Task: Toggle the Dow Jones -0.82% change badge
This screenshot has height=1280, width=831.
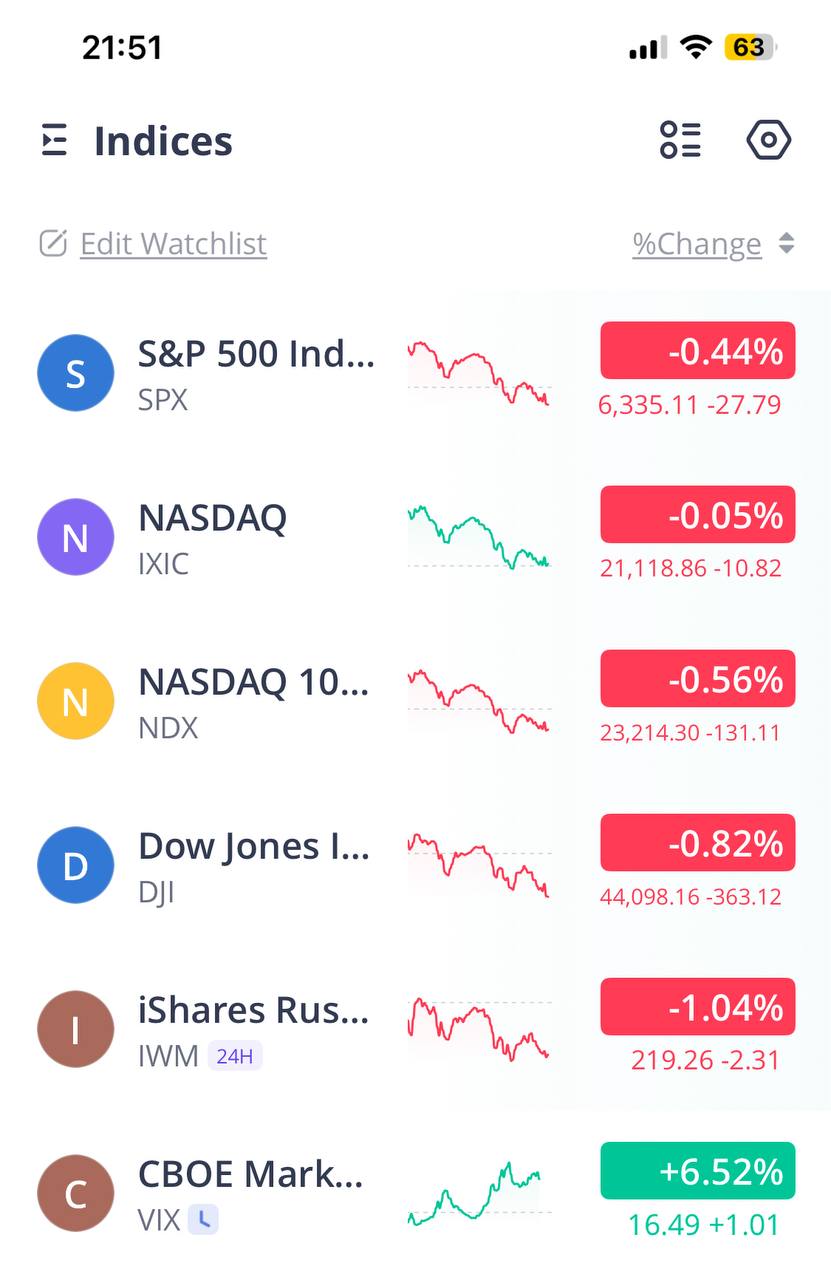Action: point(697,843)
